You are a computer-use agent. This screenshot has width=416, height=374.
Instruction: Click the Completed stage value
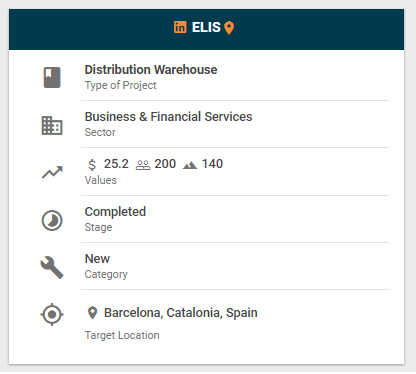point(115,212)
